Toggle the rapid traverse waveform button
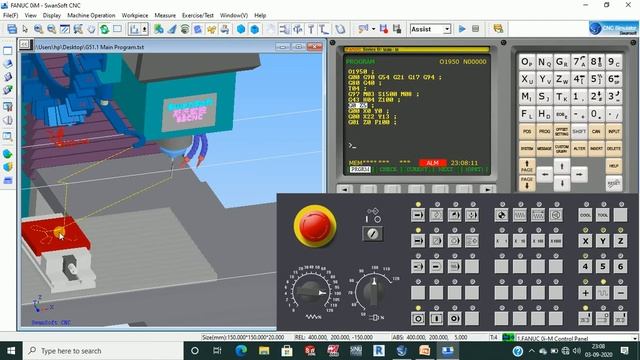Screen dimensions: 640x360 click(603, 293)
